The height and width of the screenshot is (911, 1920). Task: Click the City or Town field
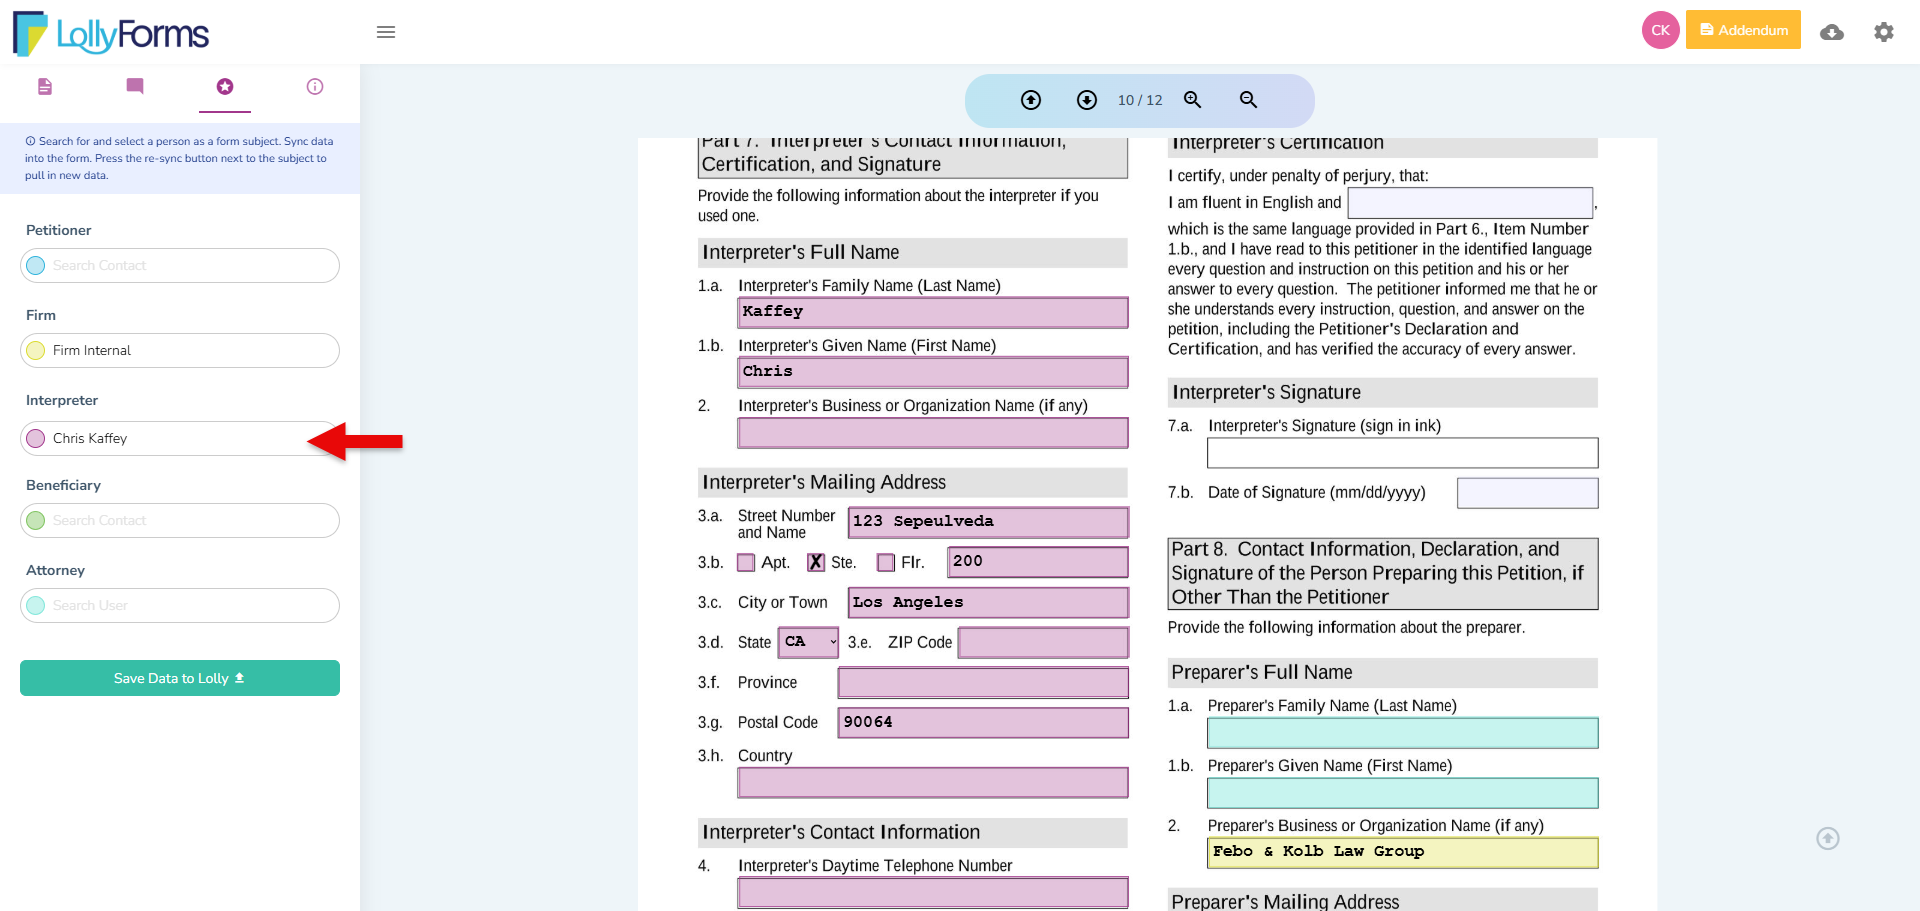pos(988,602)
